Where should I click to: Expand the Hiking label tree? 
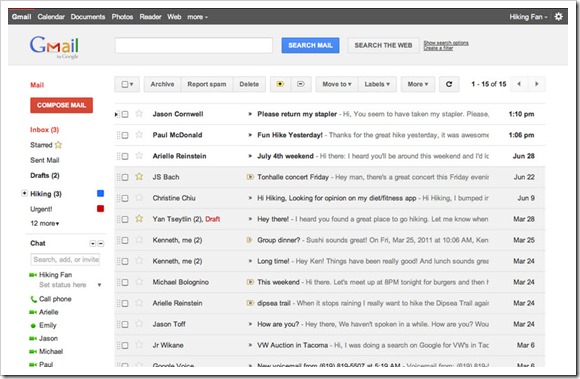coord(24,193)
